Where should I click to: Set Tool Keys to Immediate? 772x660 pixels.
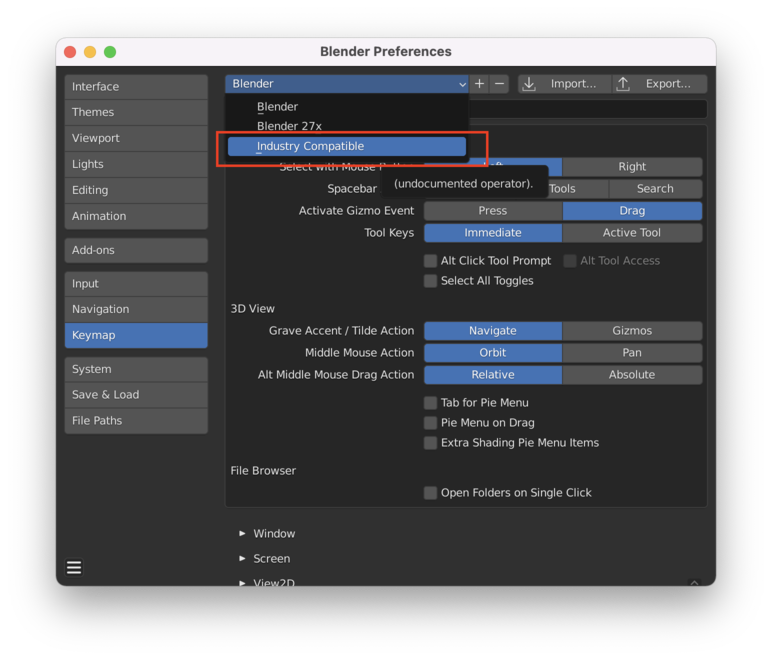coord(493,233)
